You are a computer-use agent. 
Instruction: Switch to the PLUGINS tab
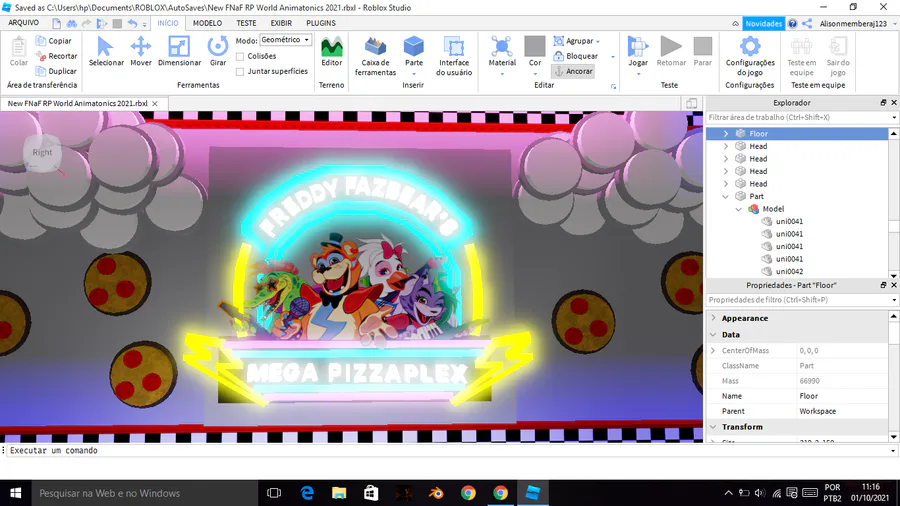[x=321, y=23]
